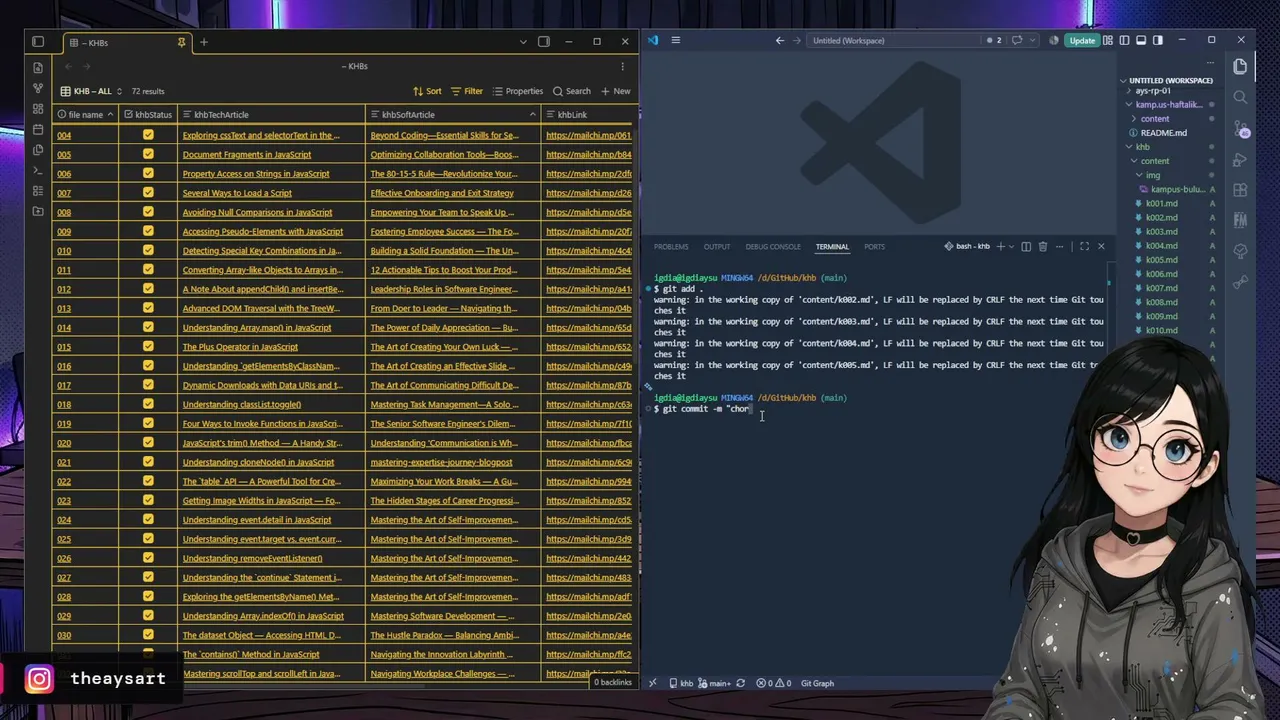Open Obsidian daily note calendar icon
Screen dimensions: 1280x720
point(38,130)
